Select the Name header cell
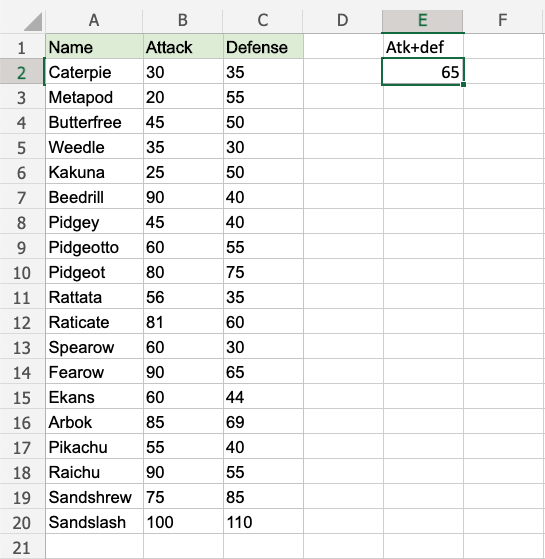 point(94,47)
